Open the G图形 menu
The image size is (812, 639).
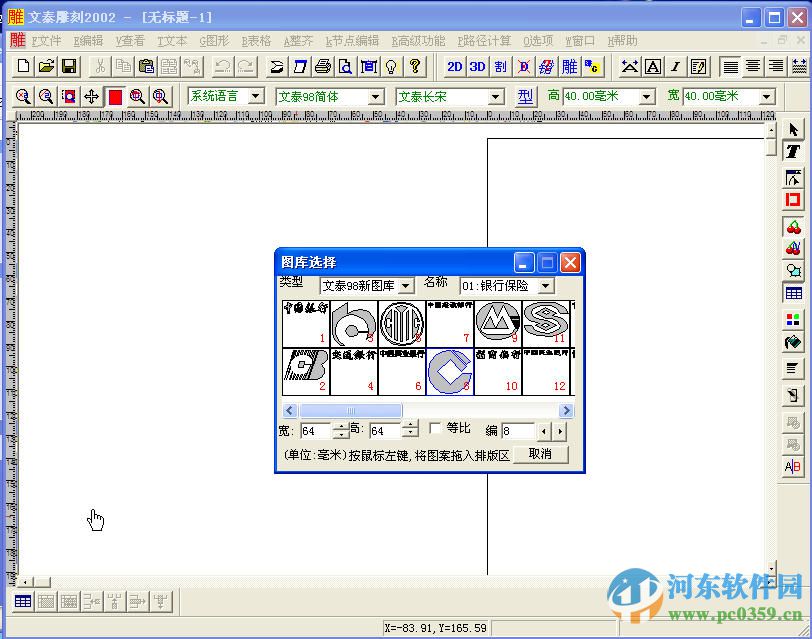[214, 41]
